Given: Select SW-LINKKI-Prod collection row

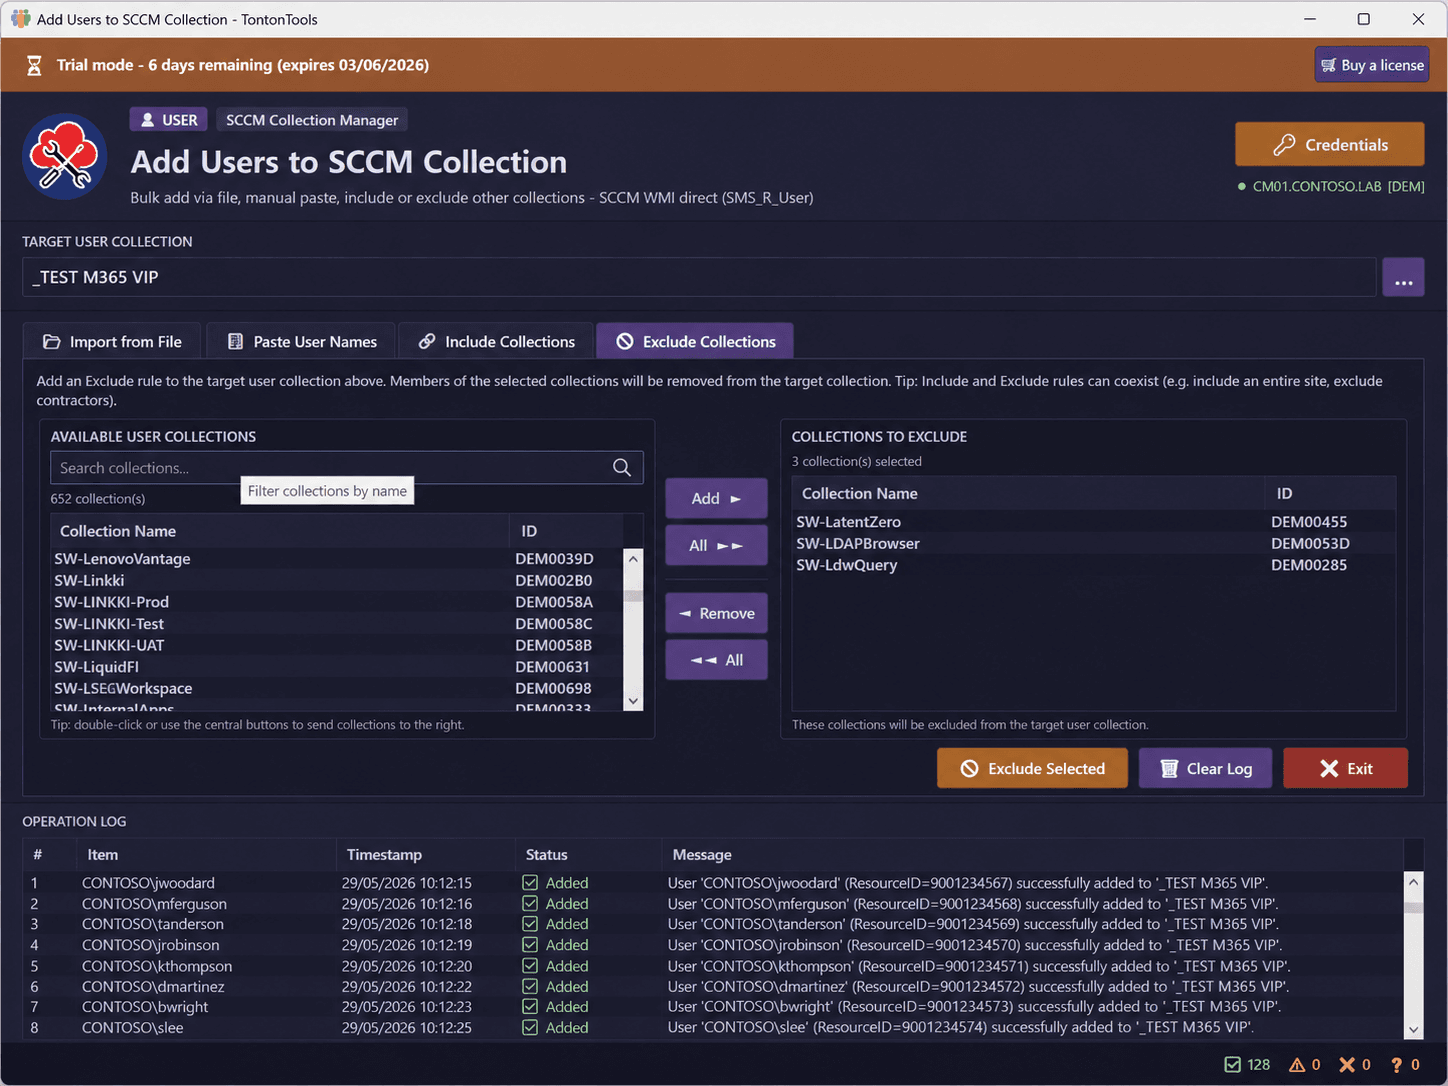Looking at the screenshot, I should point(337,602).
